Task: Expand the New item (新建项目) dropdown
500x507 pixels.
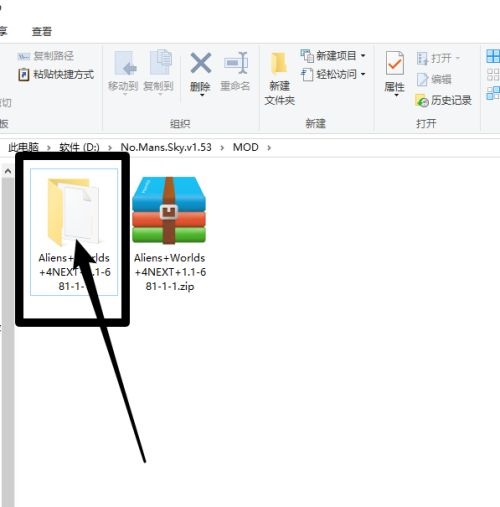Action: 363,55
